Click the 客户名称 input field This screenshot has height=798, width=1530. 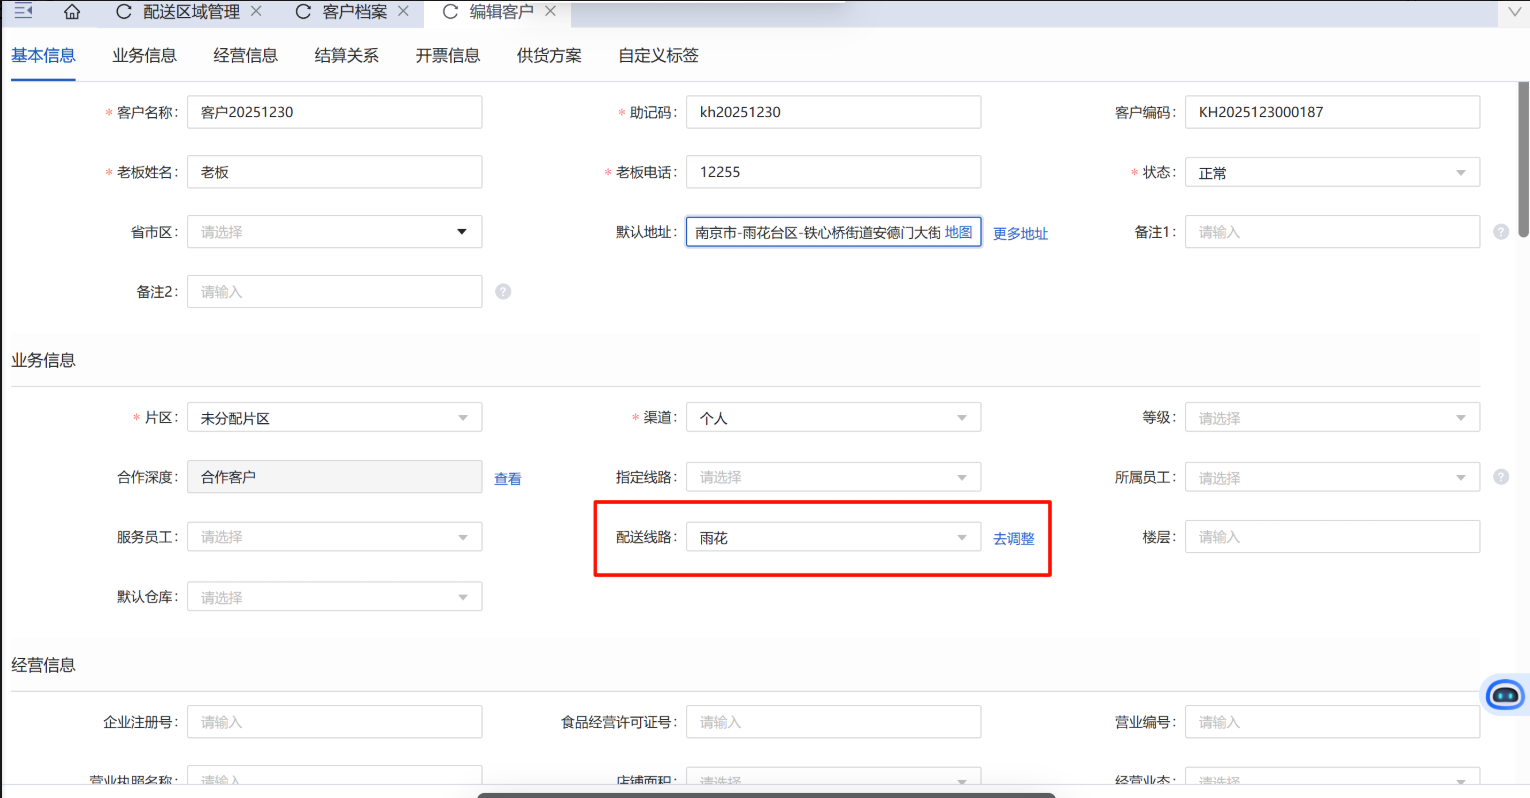click(334, 112)
